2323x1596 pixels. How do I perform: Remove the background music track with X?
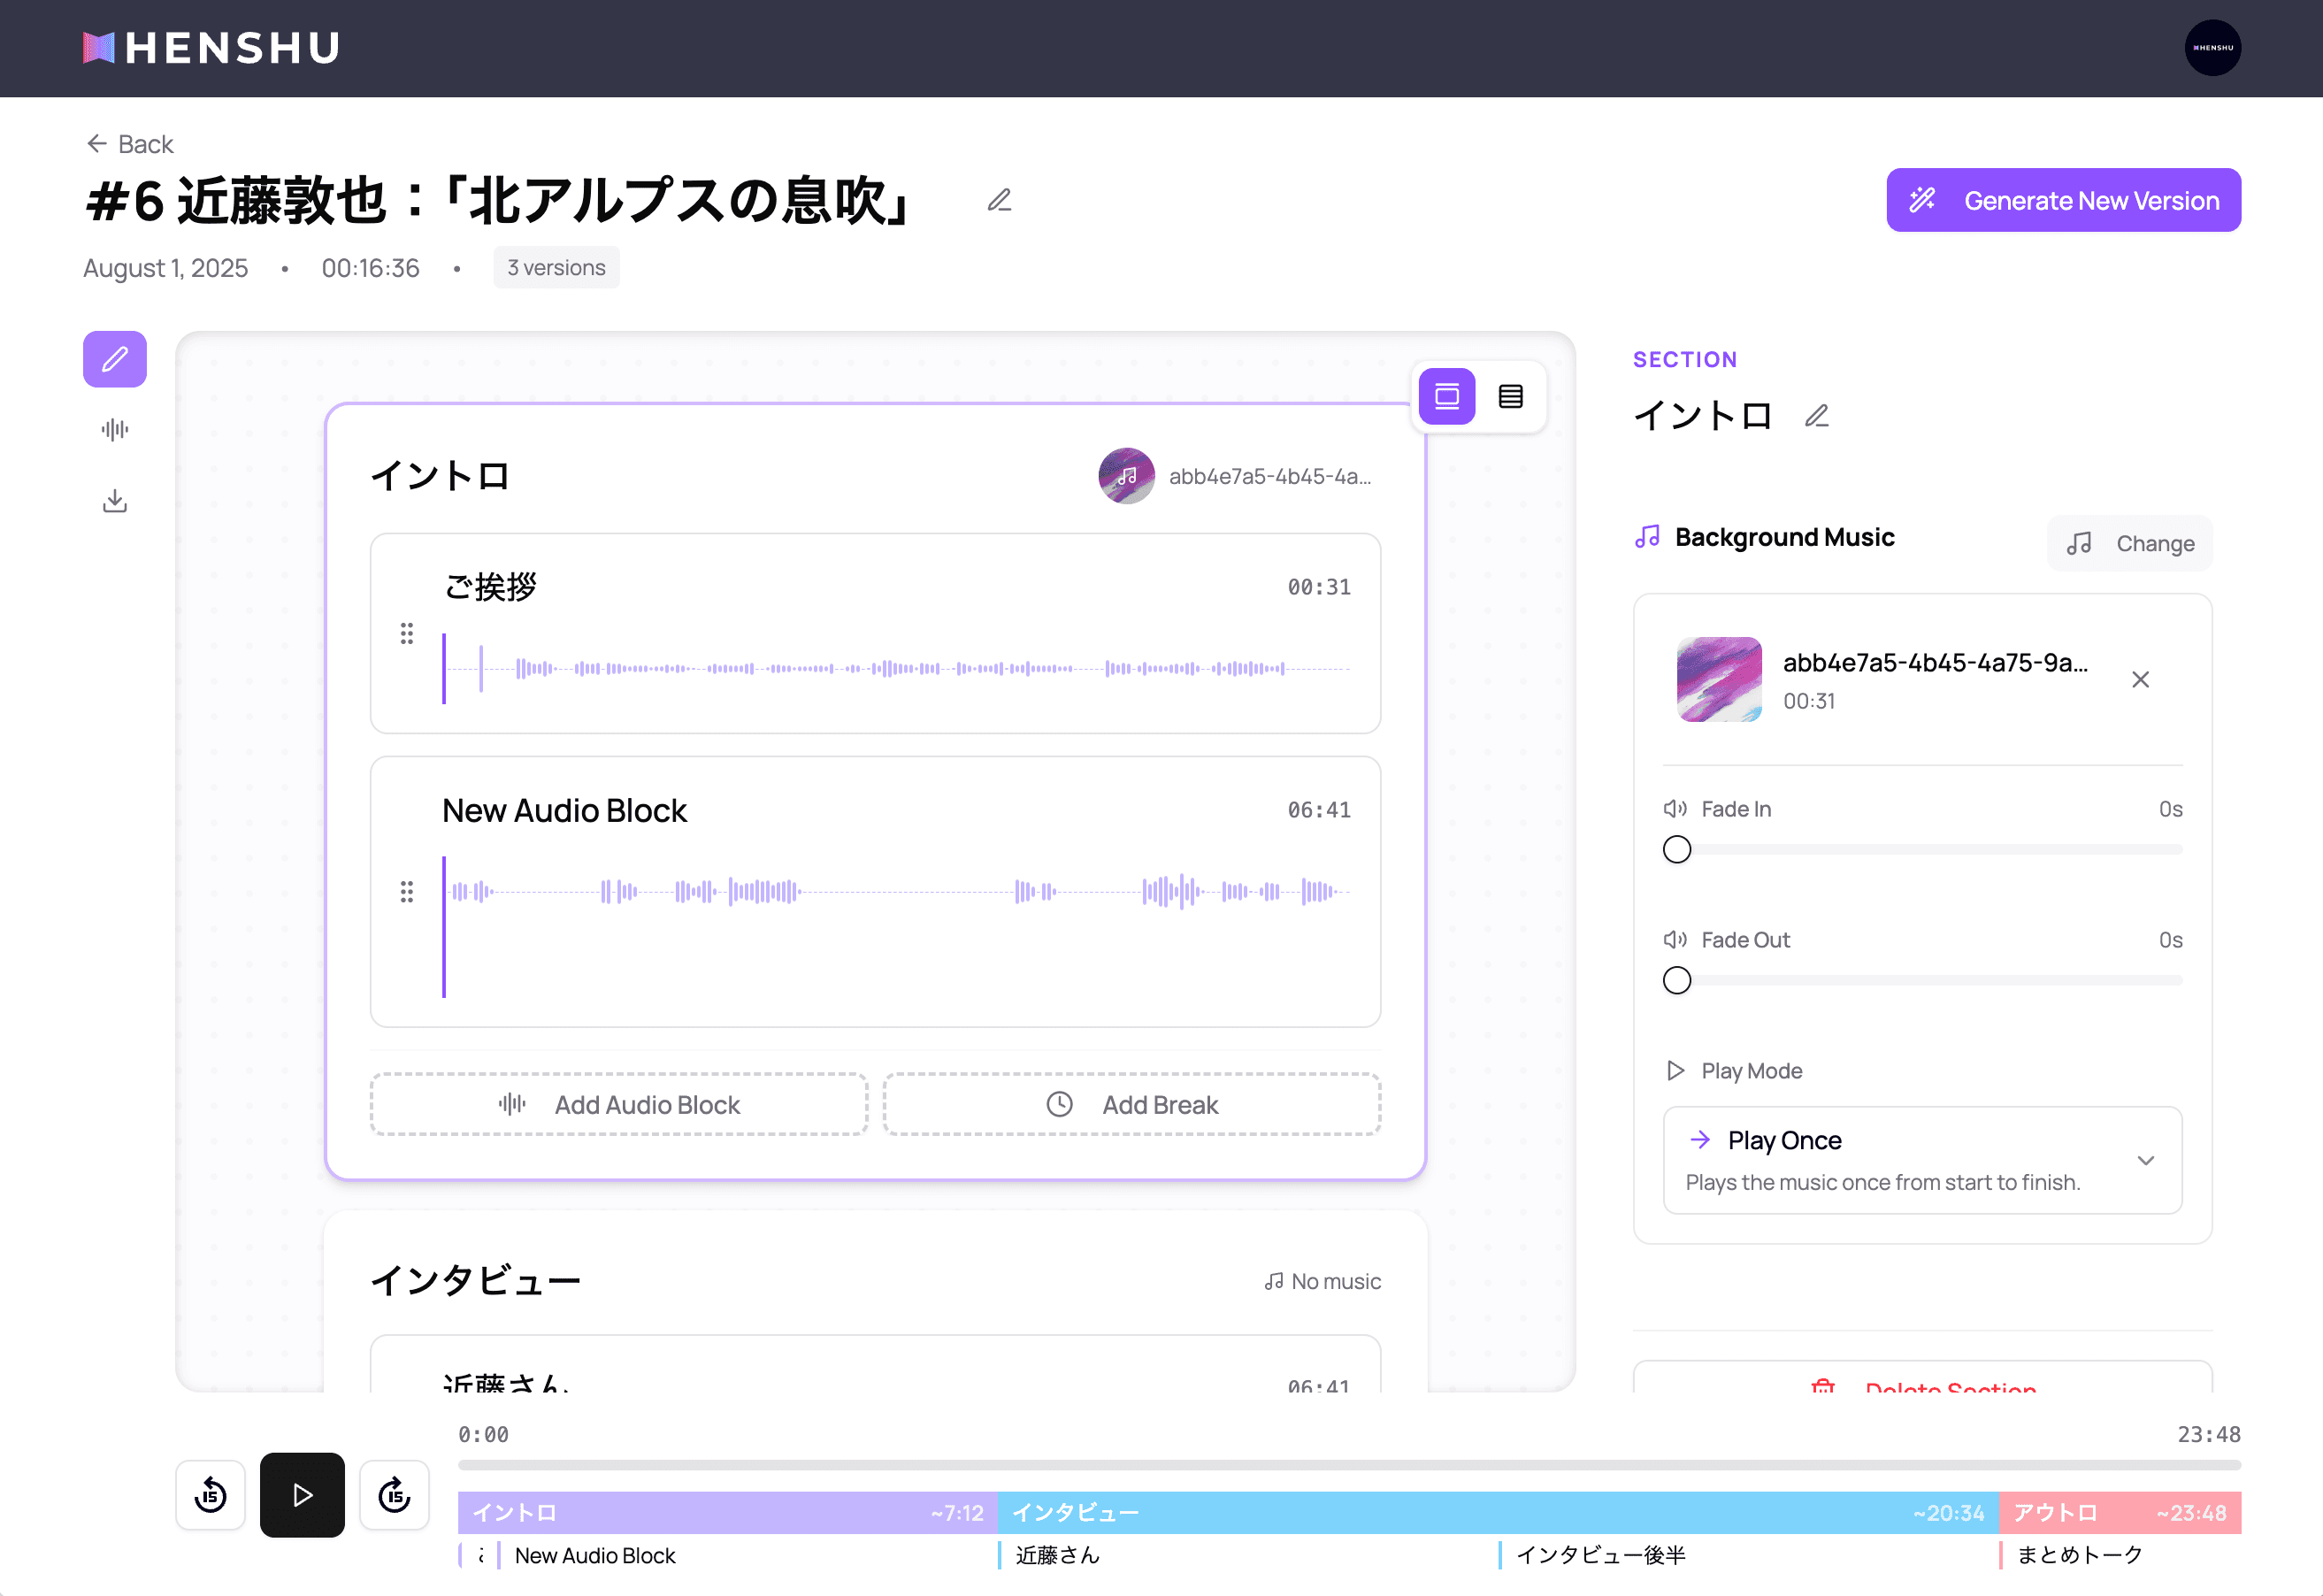tap(2139, 680)
